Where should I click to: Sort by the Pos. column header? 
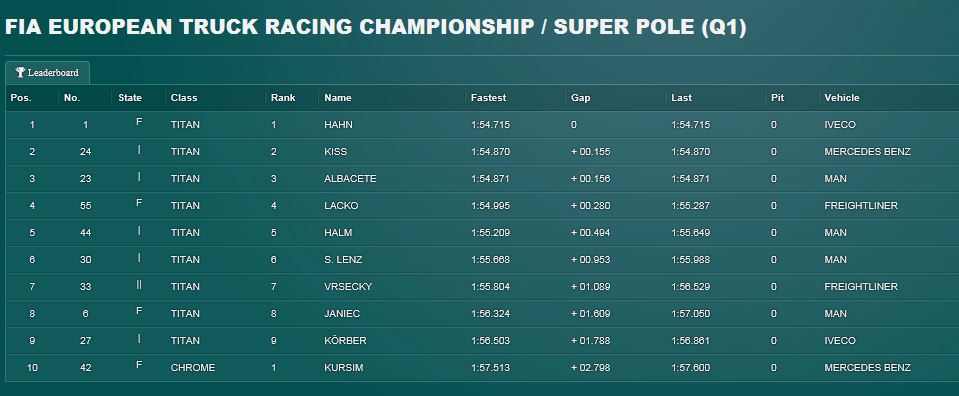coord(21,98)
